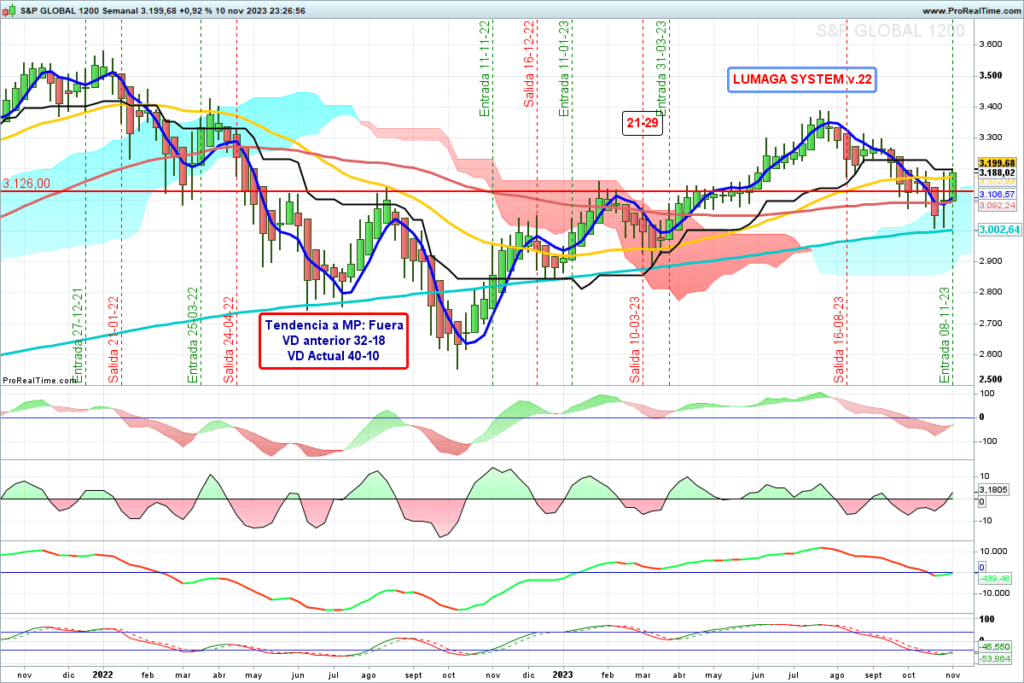Click the yellow 3.199,68 current price tag
The height and width of the screenshot is (683, 1024).
pos(997,163)
